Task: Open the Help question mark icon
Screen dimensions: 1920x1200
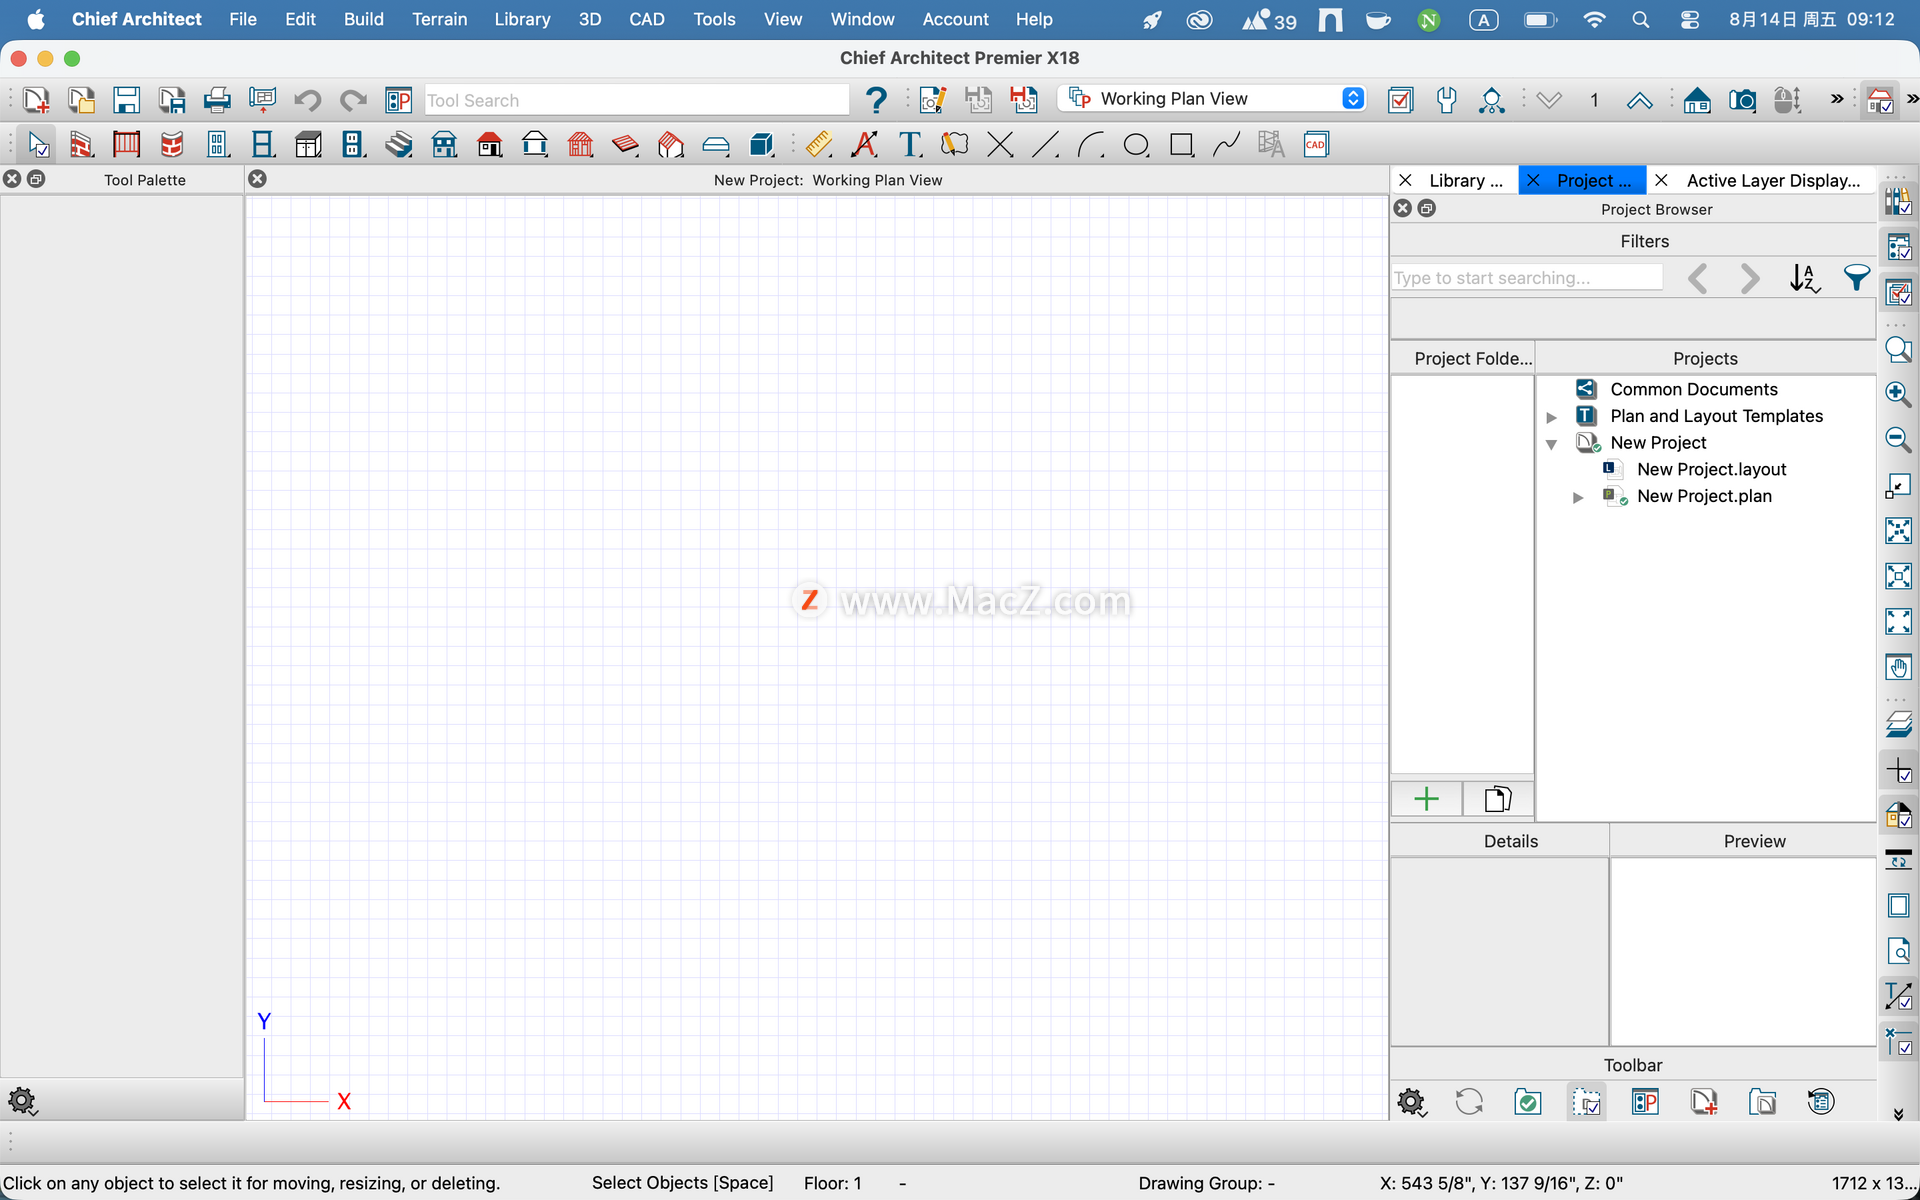Action: (x=876, y=100)
